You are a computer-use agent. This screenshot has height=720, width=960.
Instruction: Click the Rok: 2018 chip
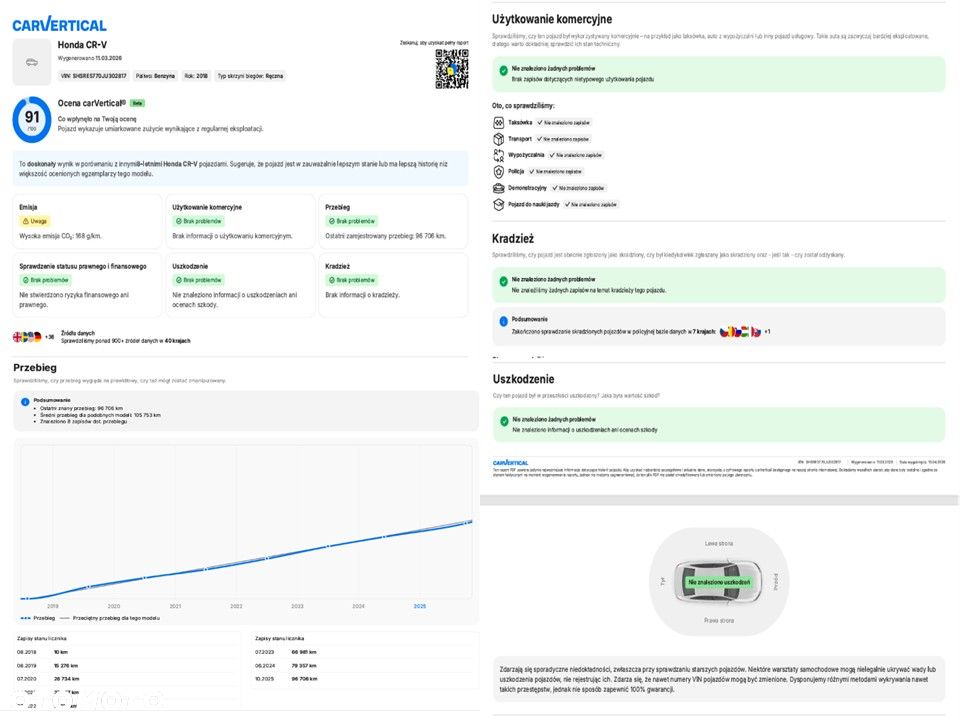[x=196, y=76]
